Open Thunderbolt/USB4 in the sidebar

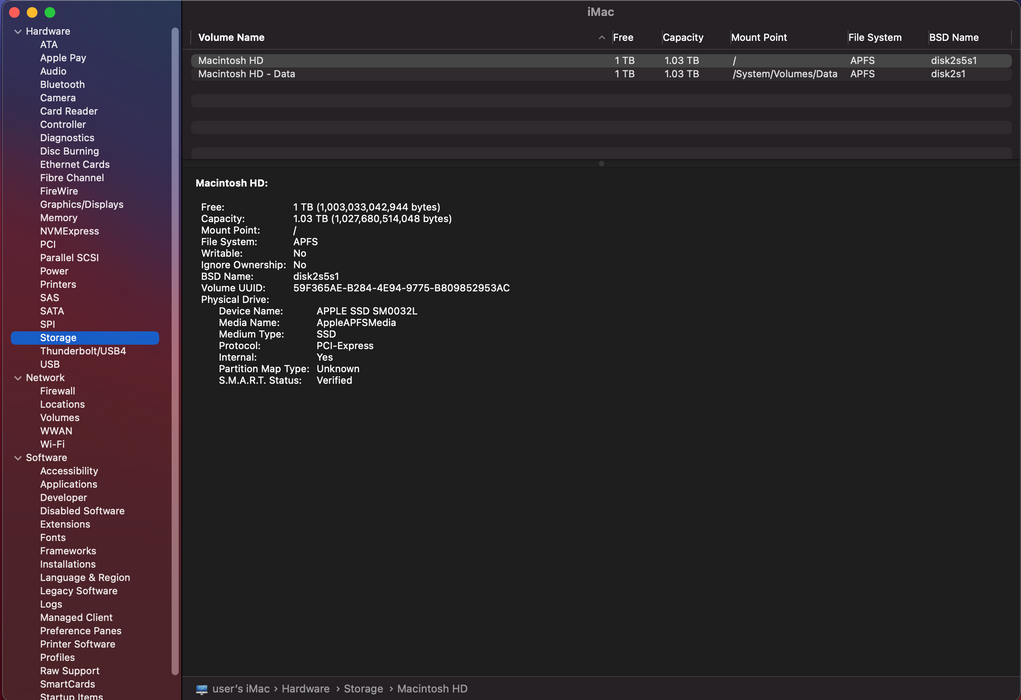tap(83, 351)
